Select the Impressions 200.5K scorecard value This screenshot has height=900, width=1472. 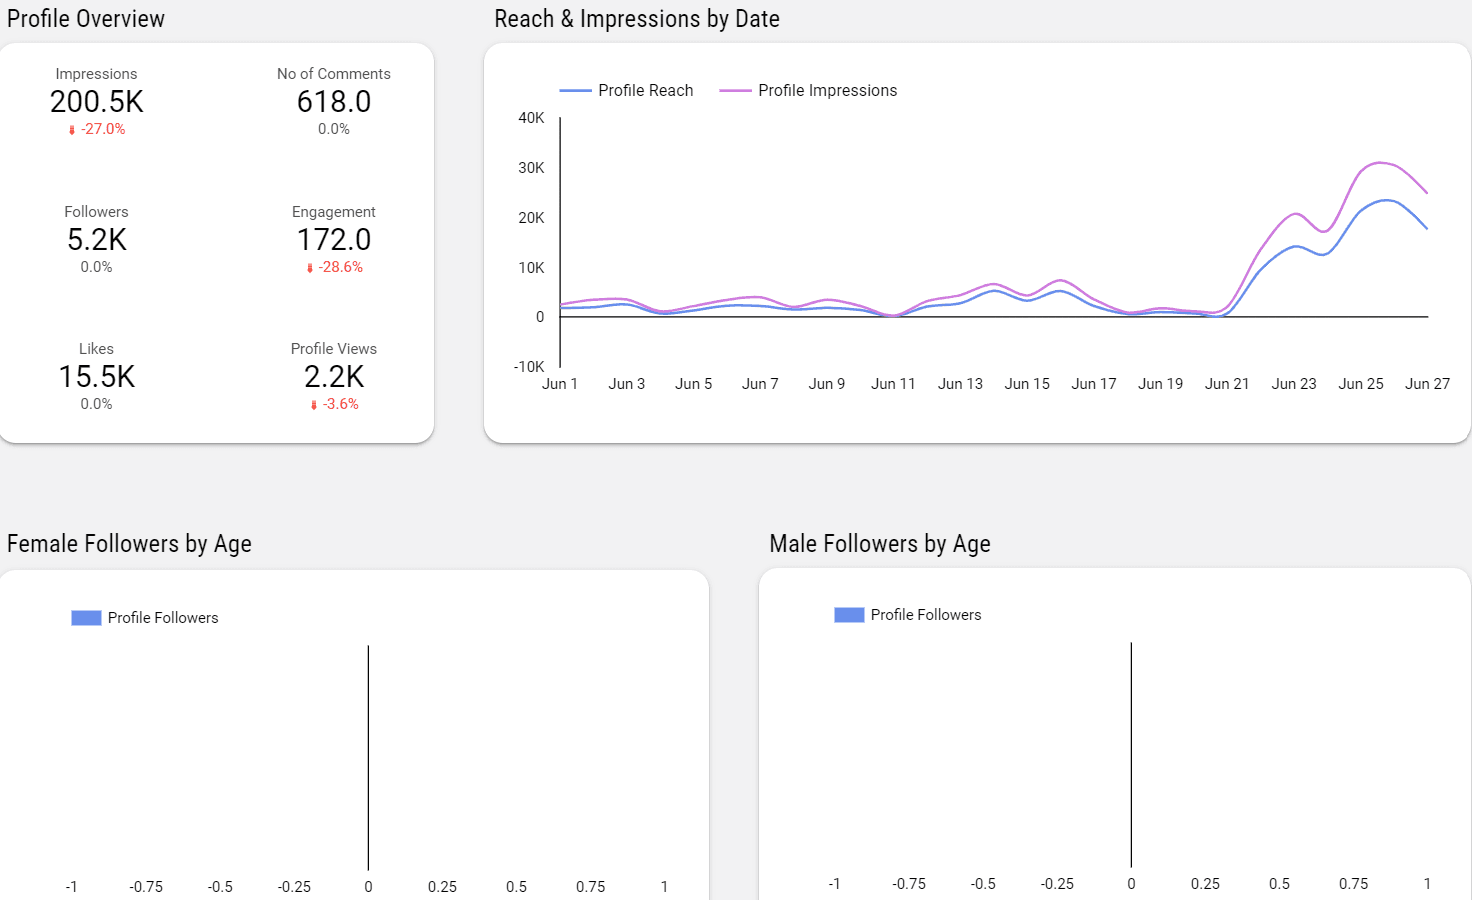[97, 102]
